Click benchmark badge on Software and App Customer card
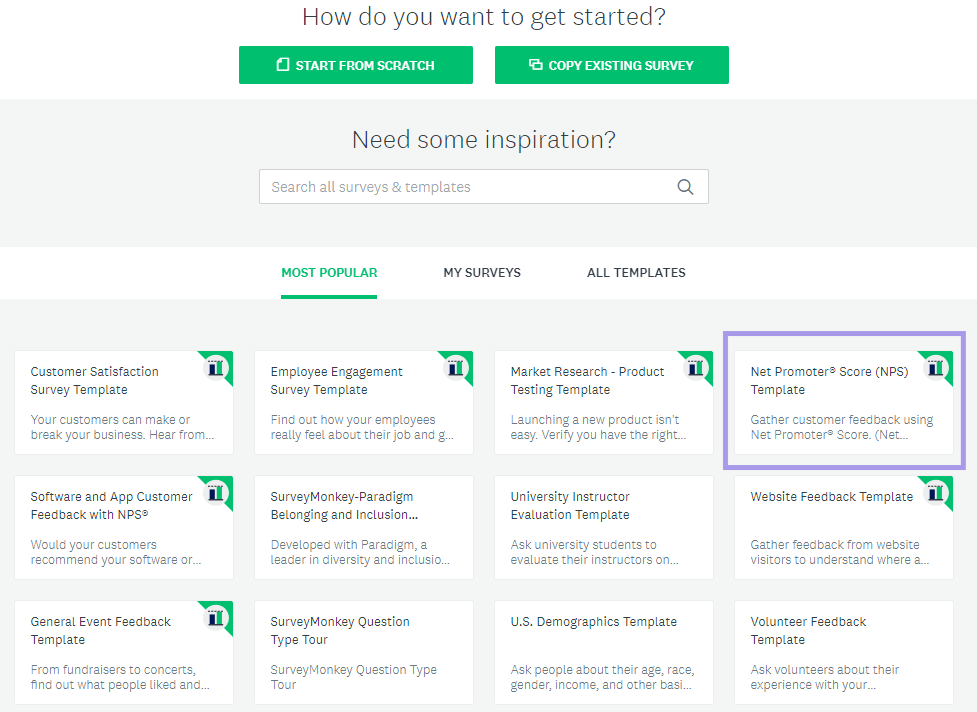Image resolution: width=977 pixels, height=712 pixels. click(x=216, y=493)
